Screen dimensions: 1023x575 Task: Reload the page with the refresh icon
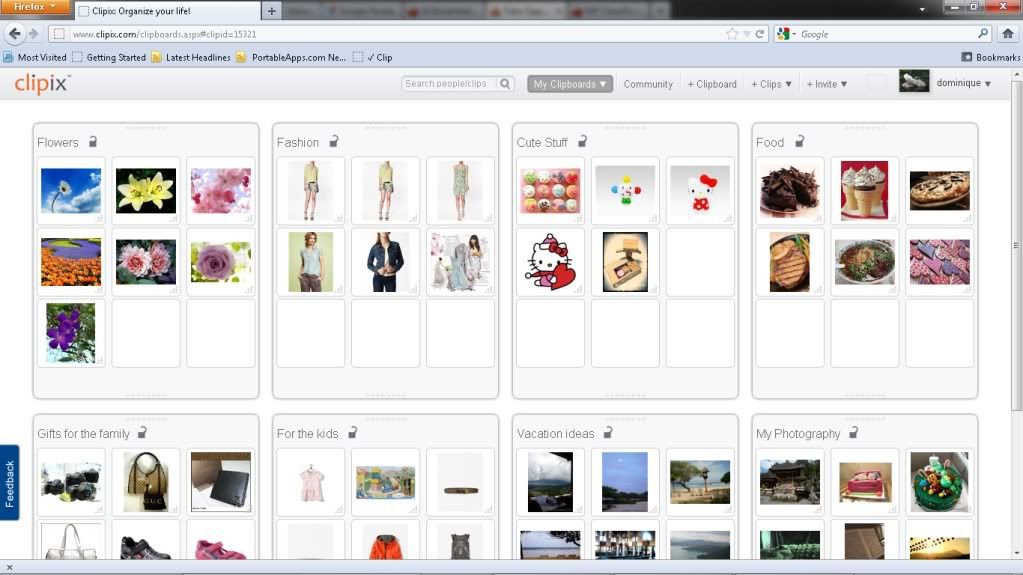(760, 34)
